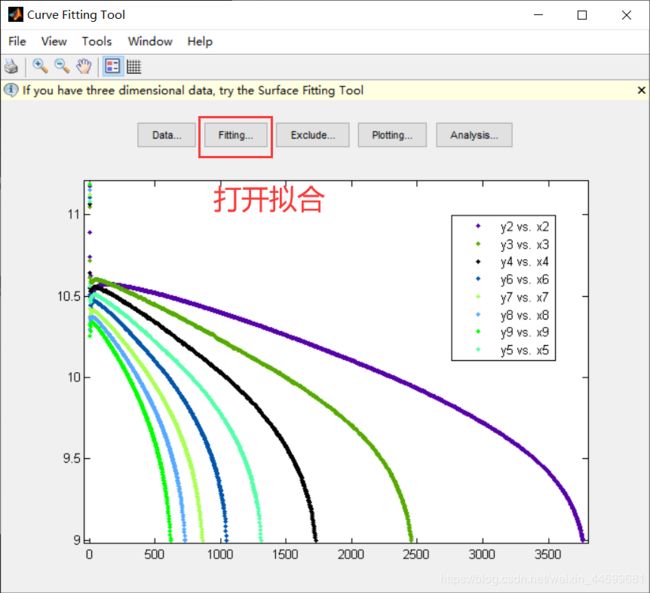The width and height of the screenshot is (650, 593).
Task: Click the MATLAB logo in title bar
Action: [x=16, y=15]
